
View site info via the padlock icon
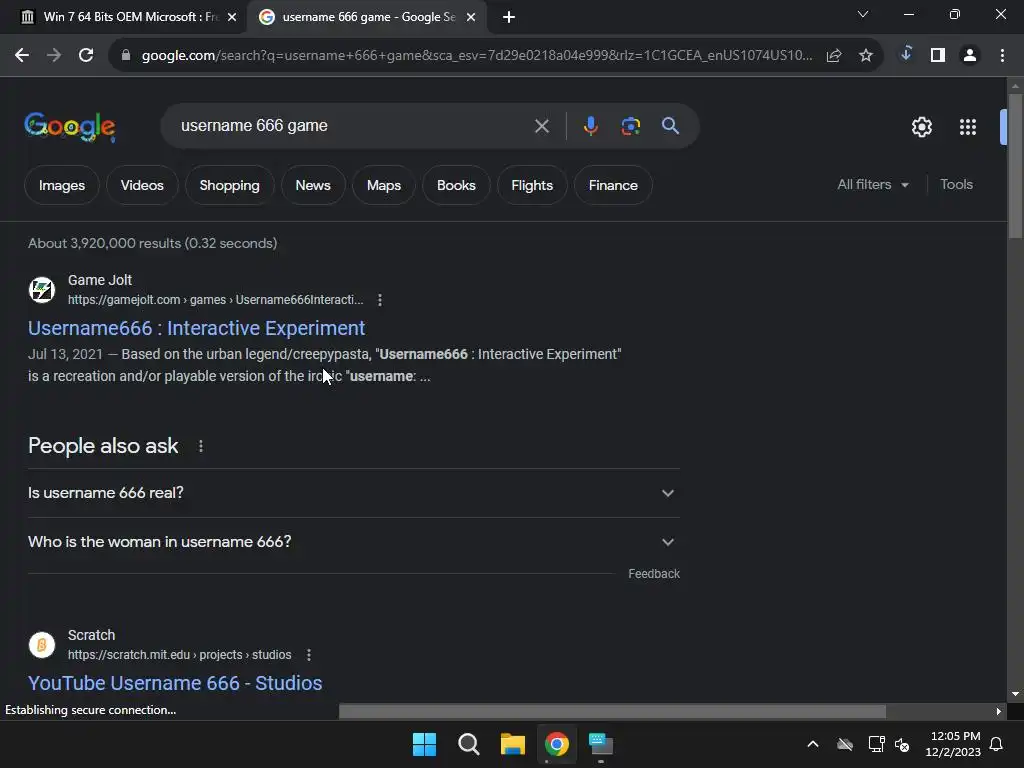(126, 56)
